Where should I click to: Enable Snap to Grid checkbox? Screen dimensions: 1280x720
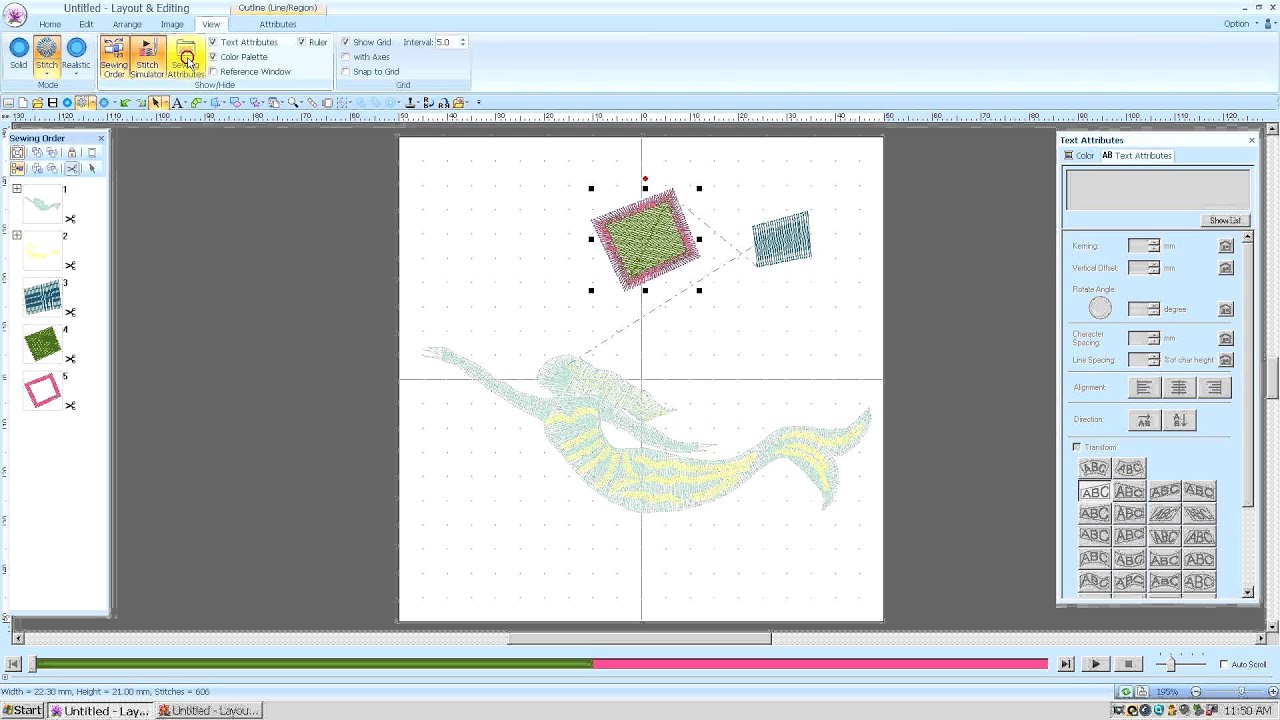pyautogui.click(x=345, y=72)
